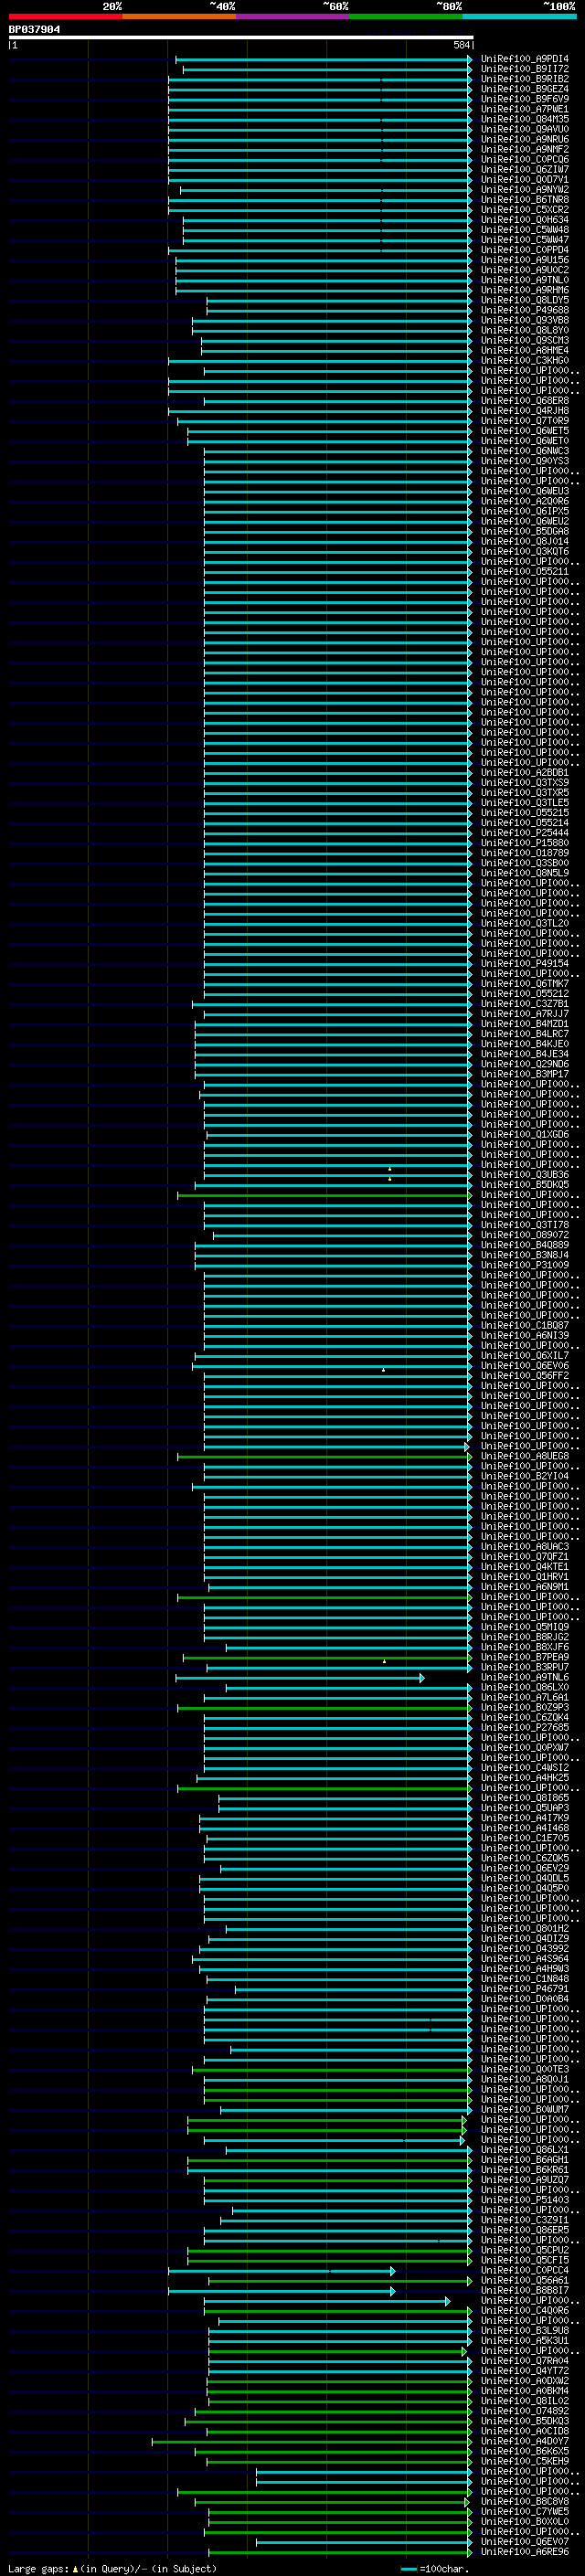
Task: Select hit UniRef100_A9PDI4
Action: [525, 59]
